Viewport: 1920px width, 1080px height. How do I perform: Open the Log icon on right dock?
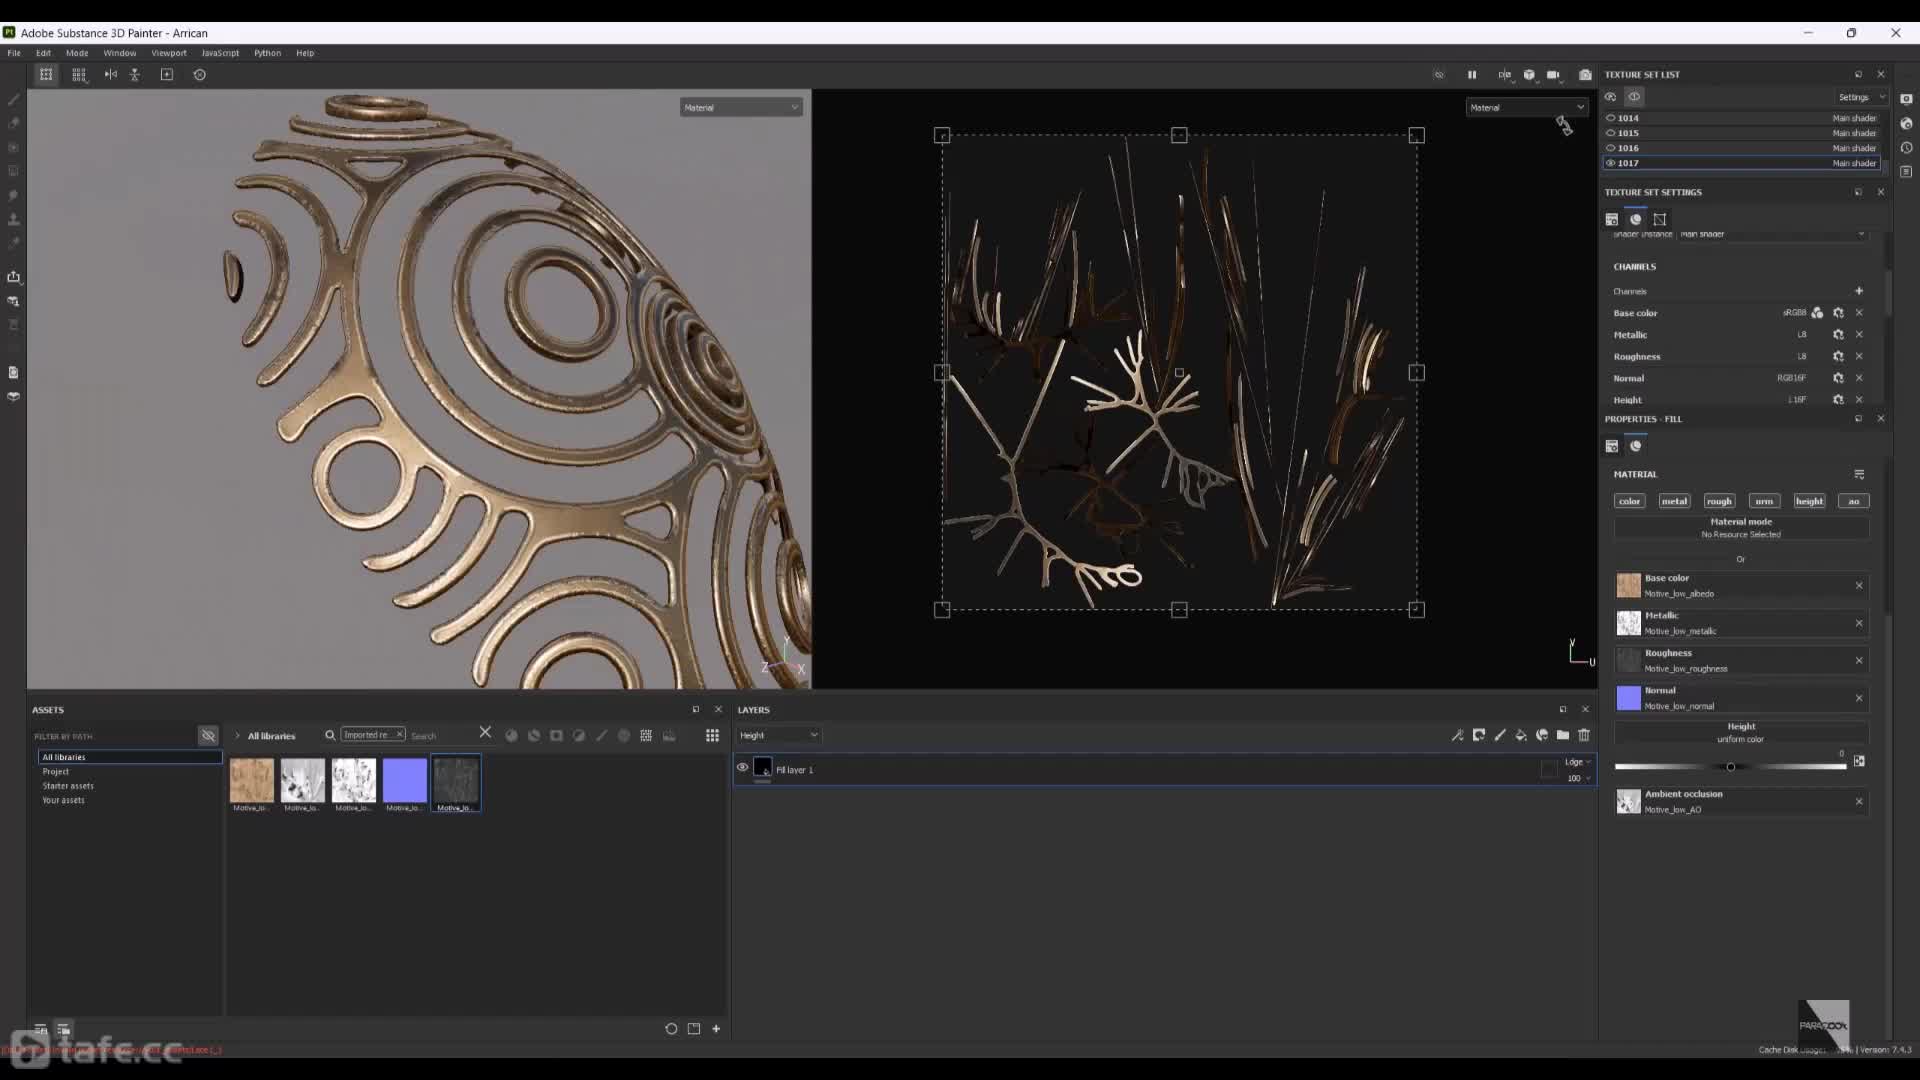[1906, 171]
